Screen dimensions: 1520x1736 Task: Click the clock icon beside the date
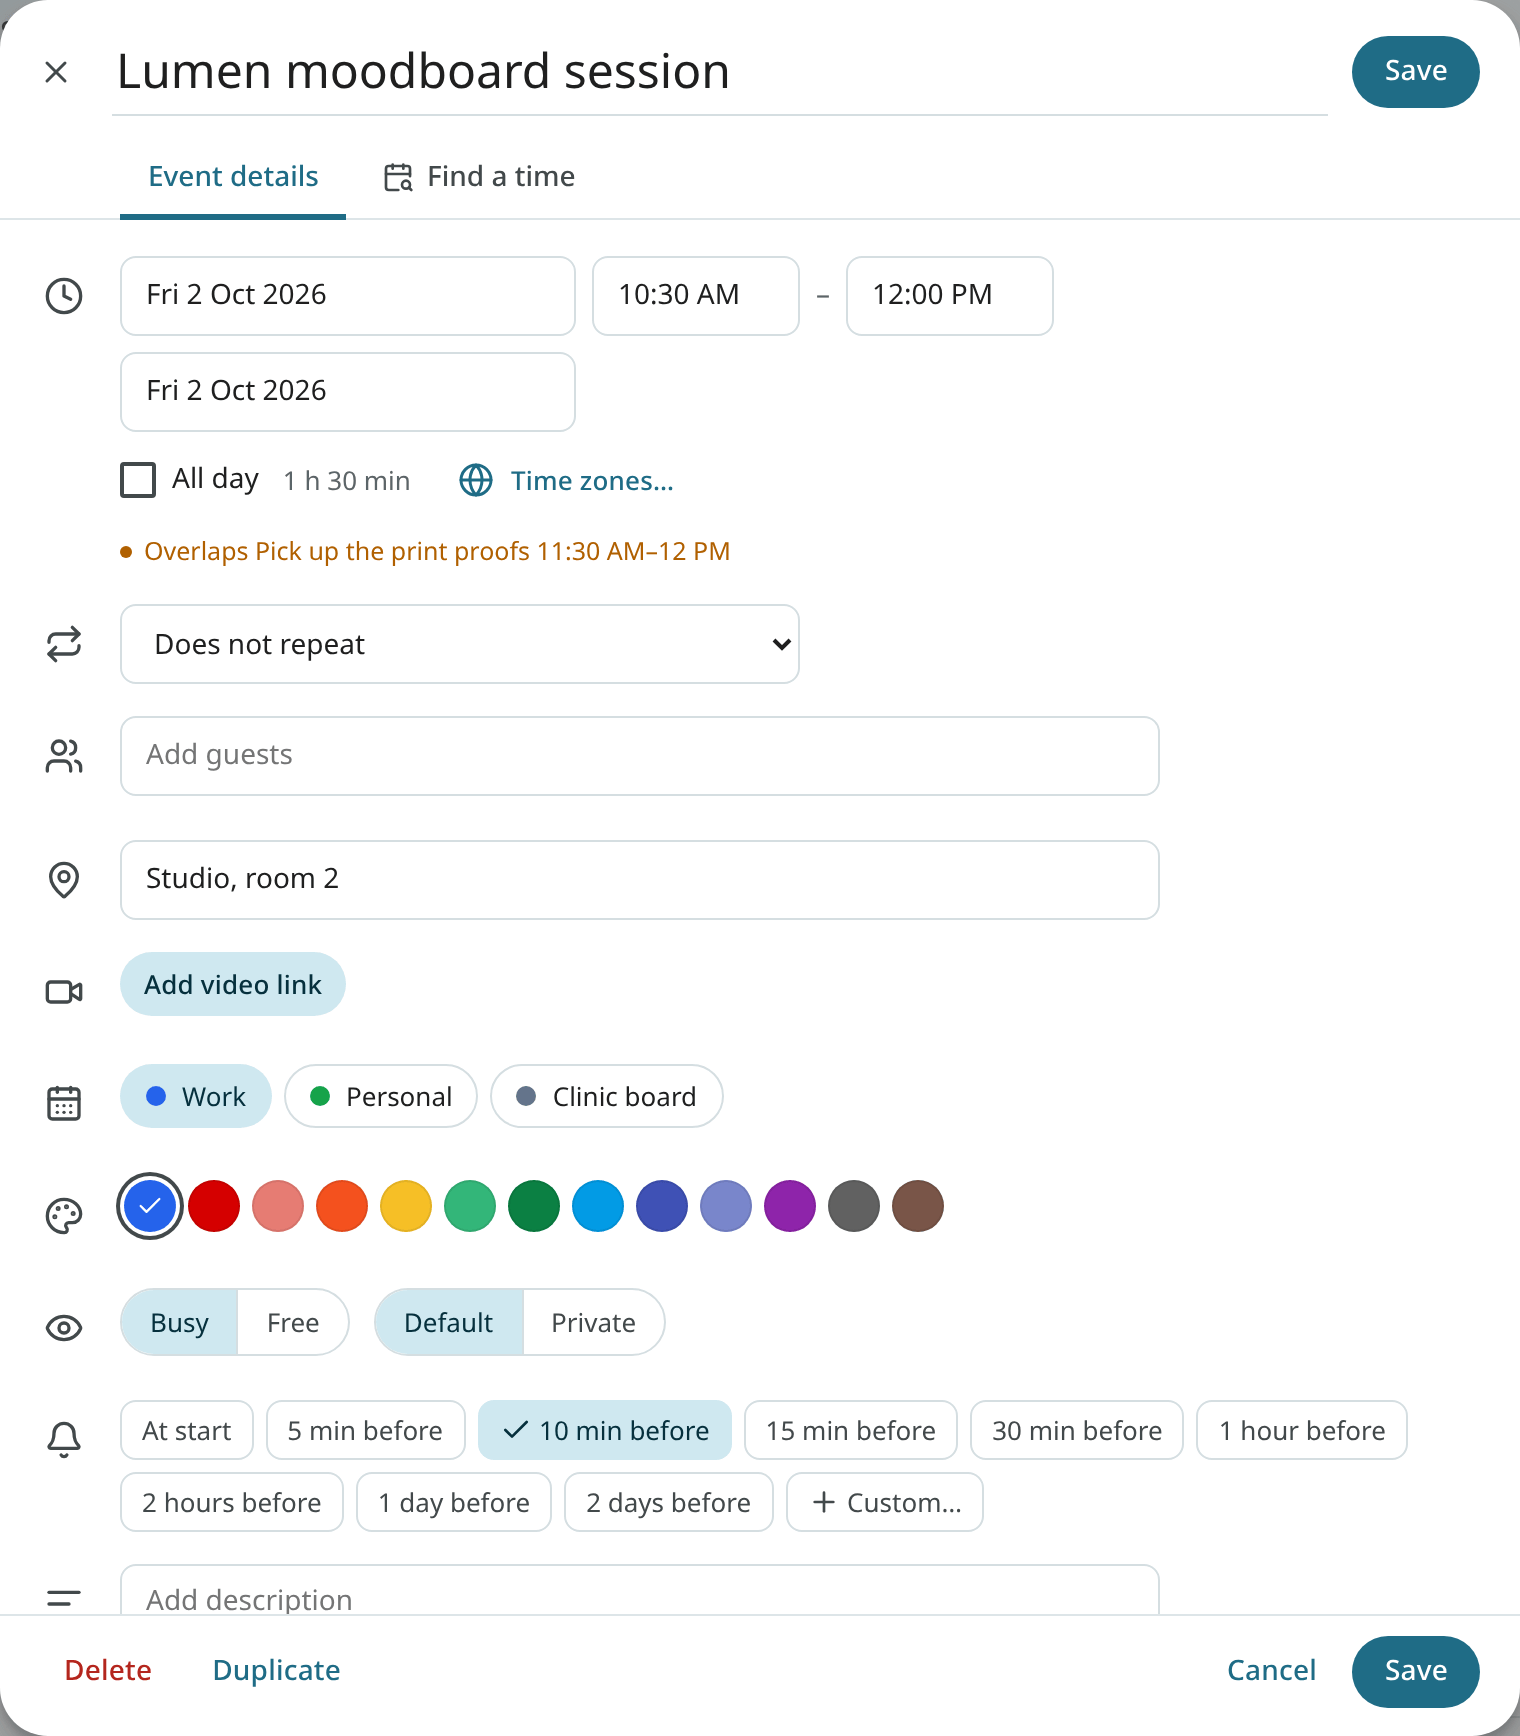tap(64, 296)
